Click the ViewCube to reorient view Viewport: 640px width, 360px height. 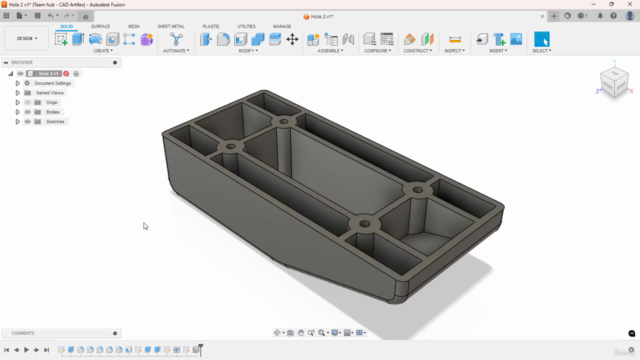pos(614,83)
